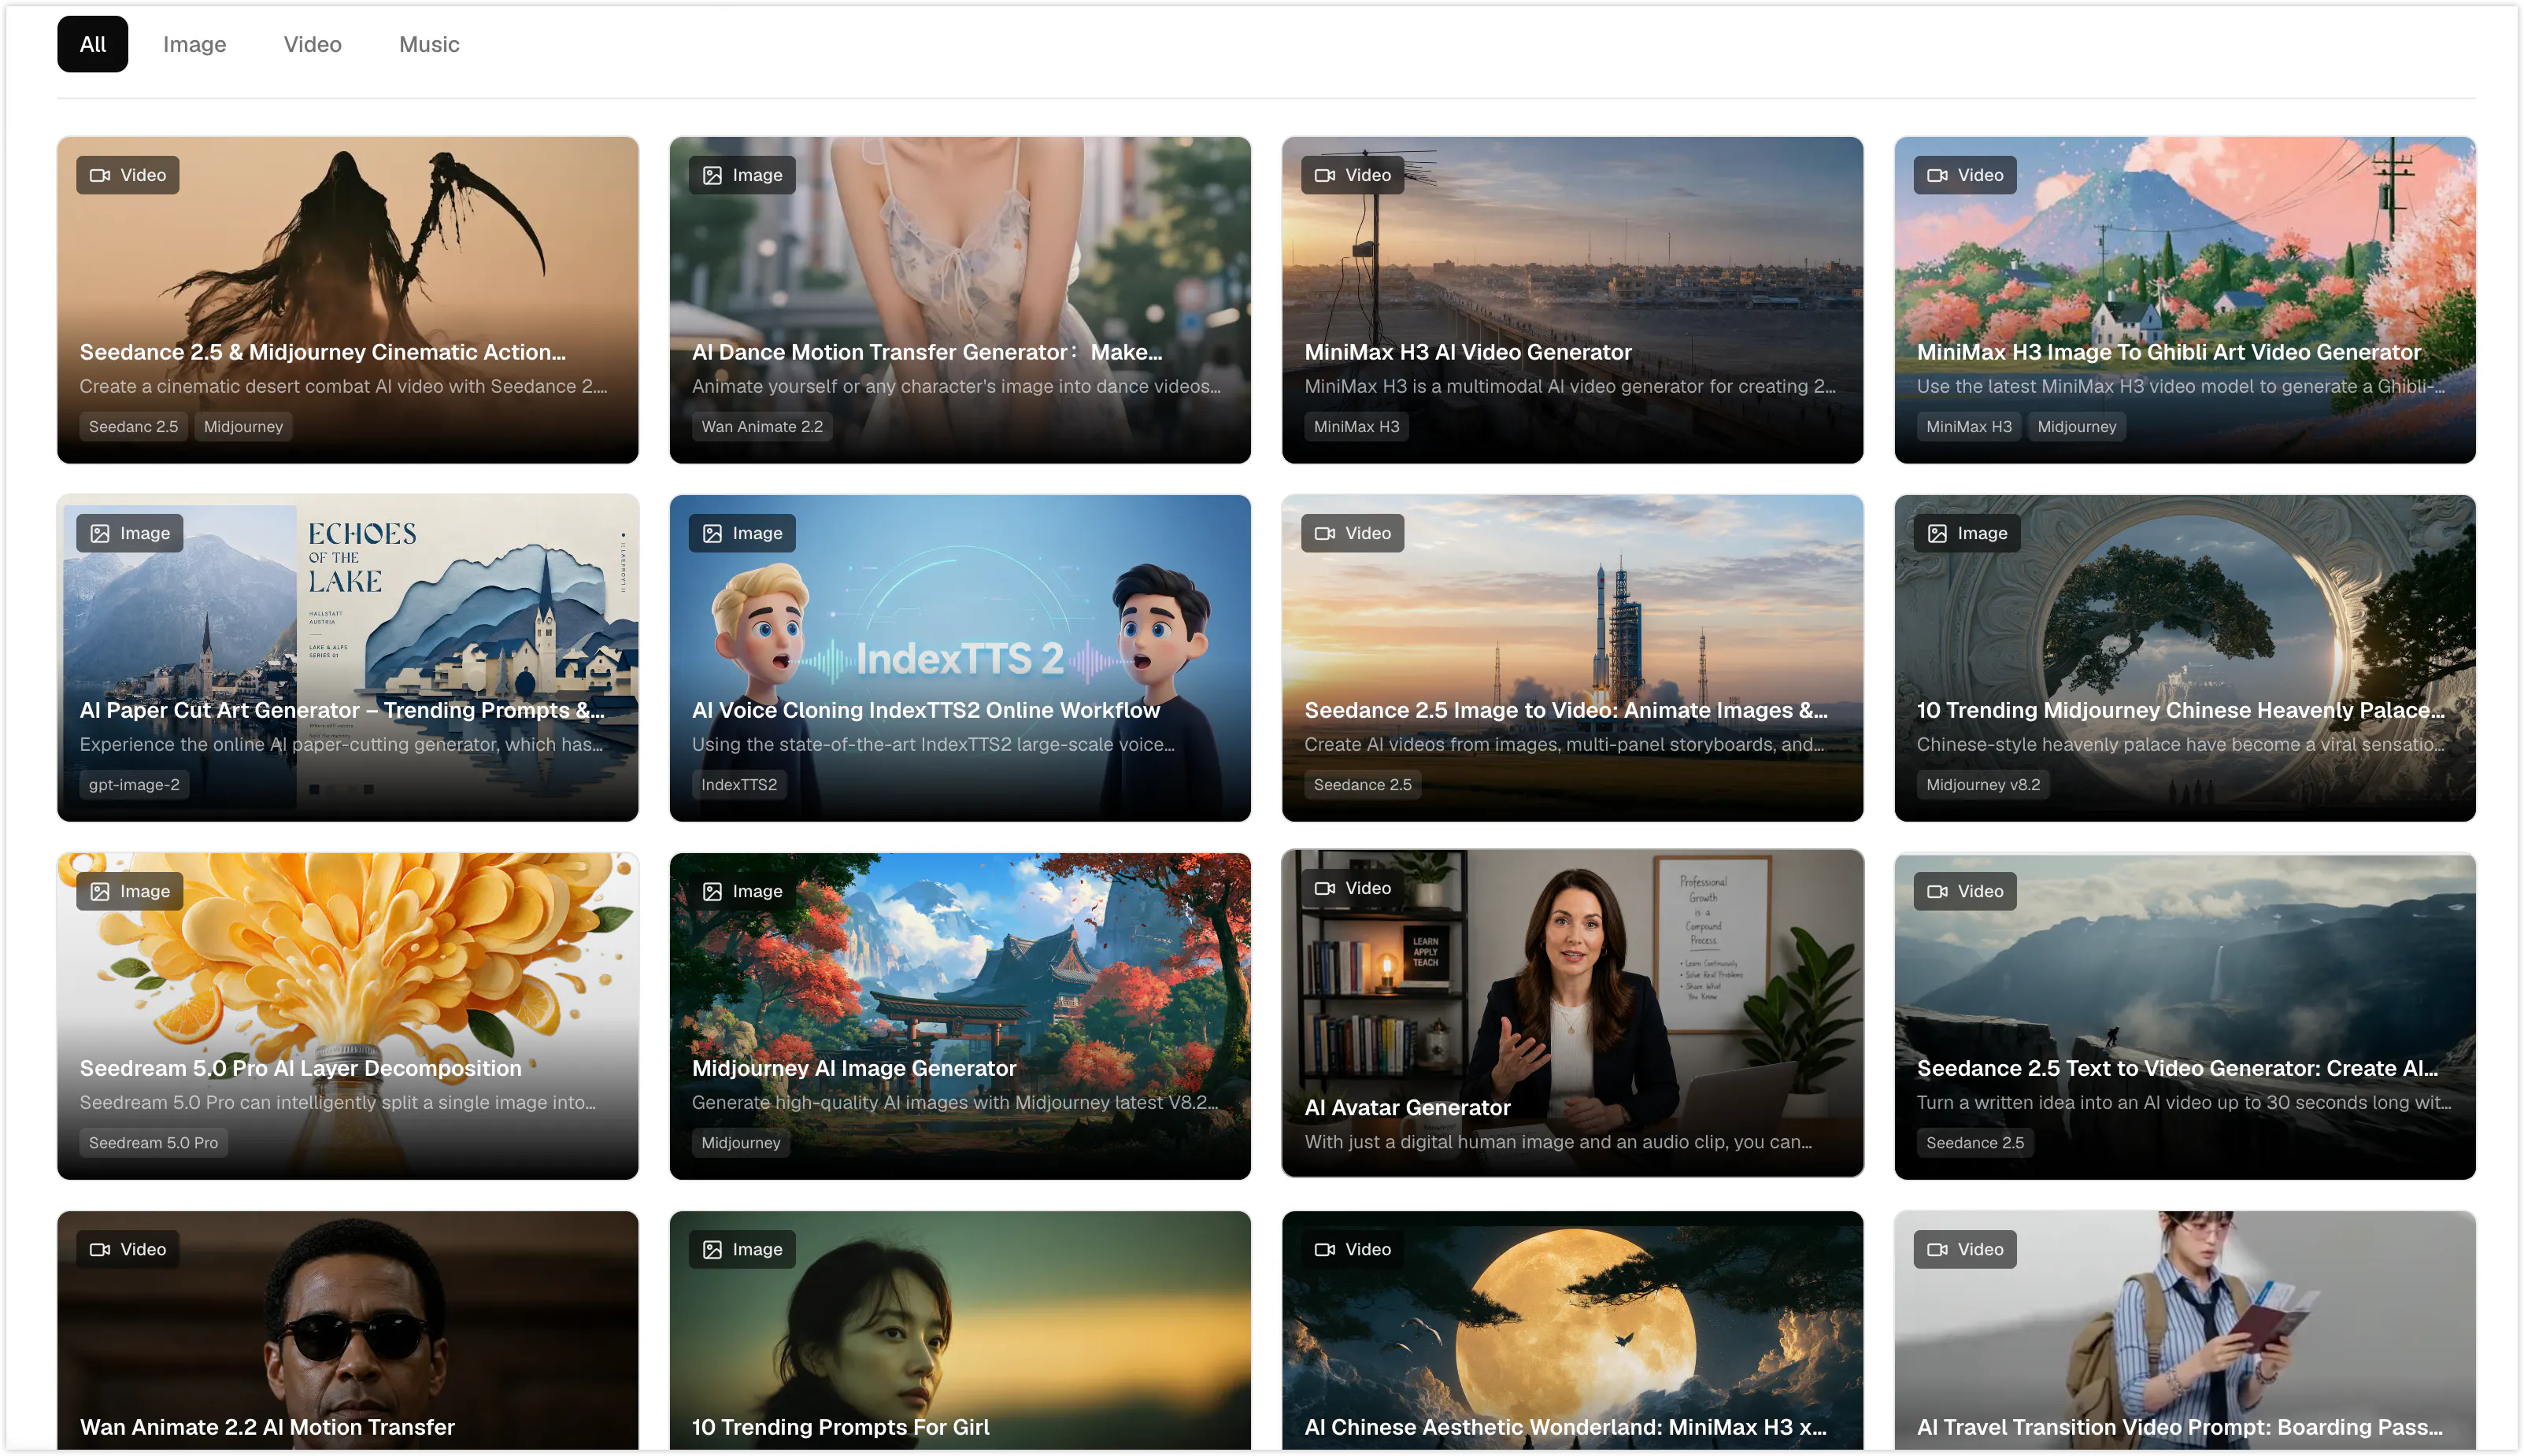Click Midjourney tag on Ghibli Art card

point(2077,427)
